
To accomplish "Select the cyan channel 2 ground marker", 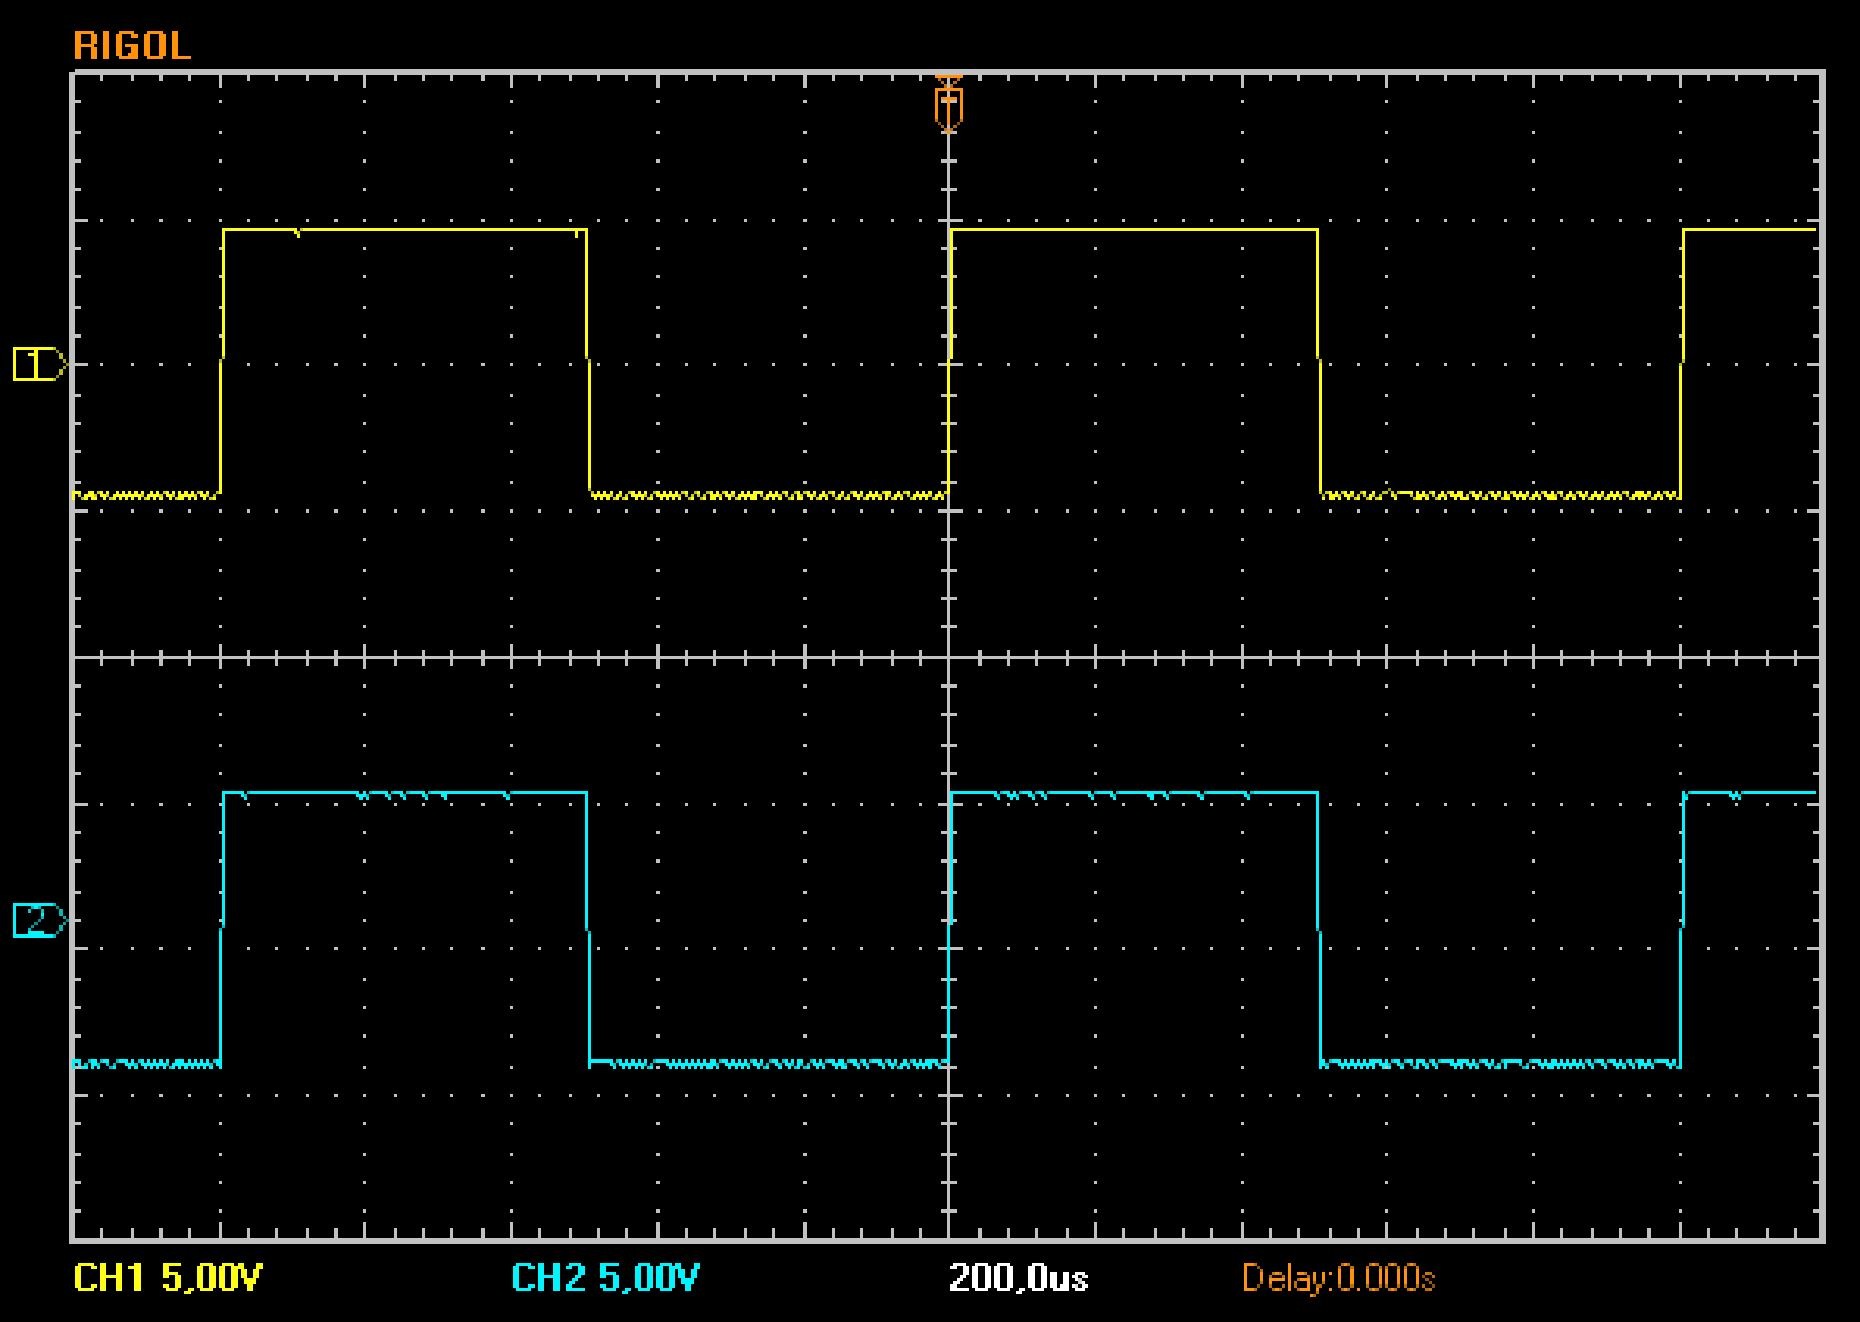I will 40,920.
